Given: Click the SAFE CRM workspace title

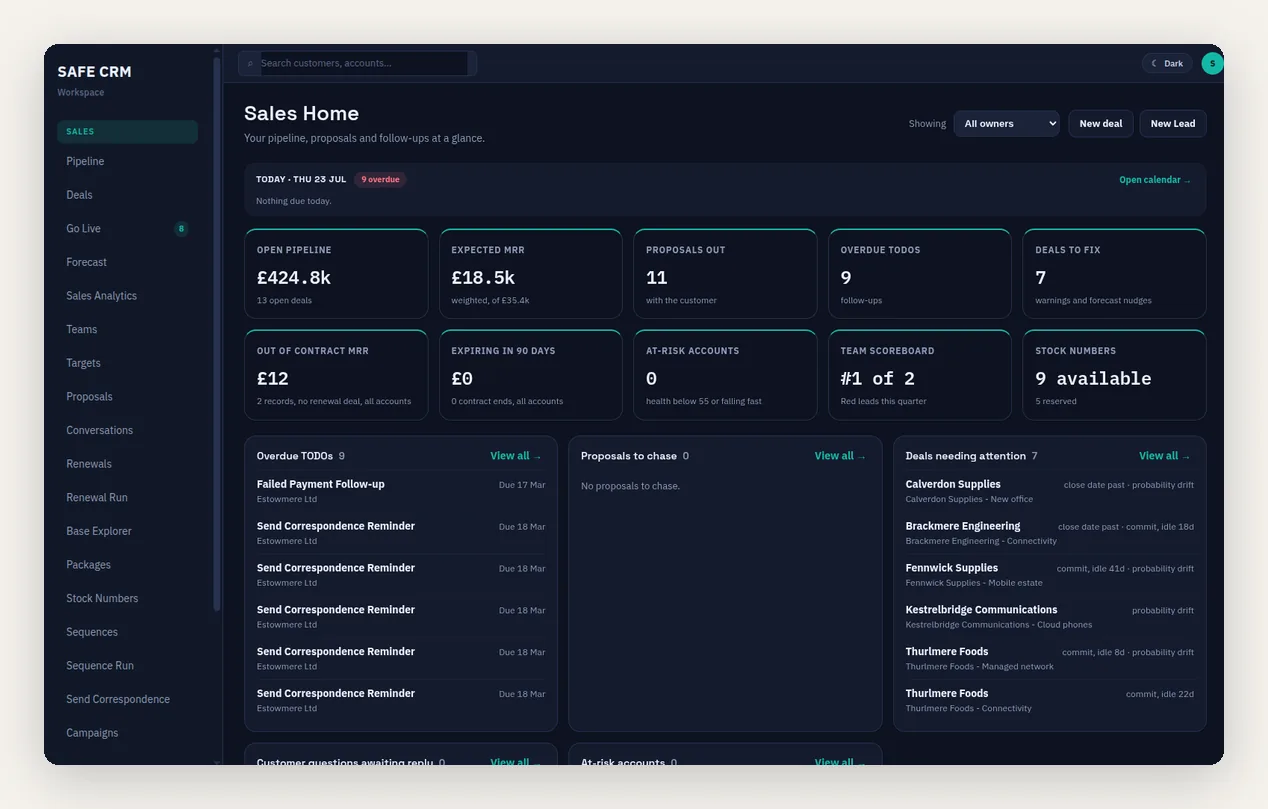Looking at the screenshot, I should point(94,72).
